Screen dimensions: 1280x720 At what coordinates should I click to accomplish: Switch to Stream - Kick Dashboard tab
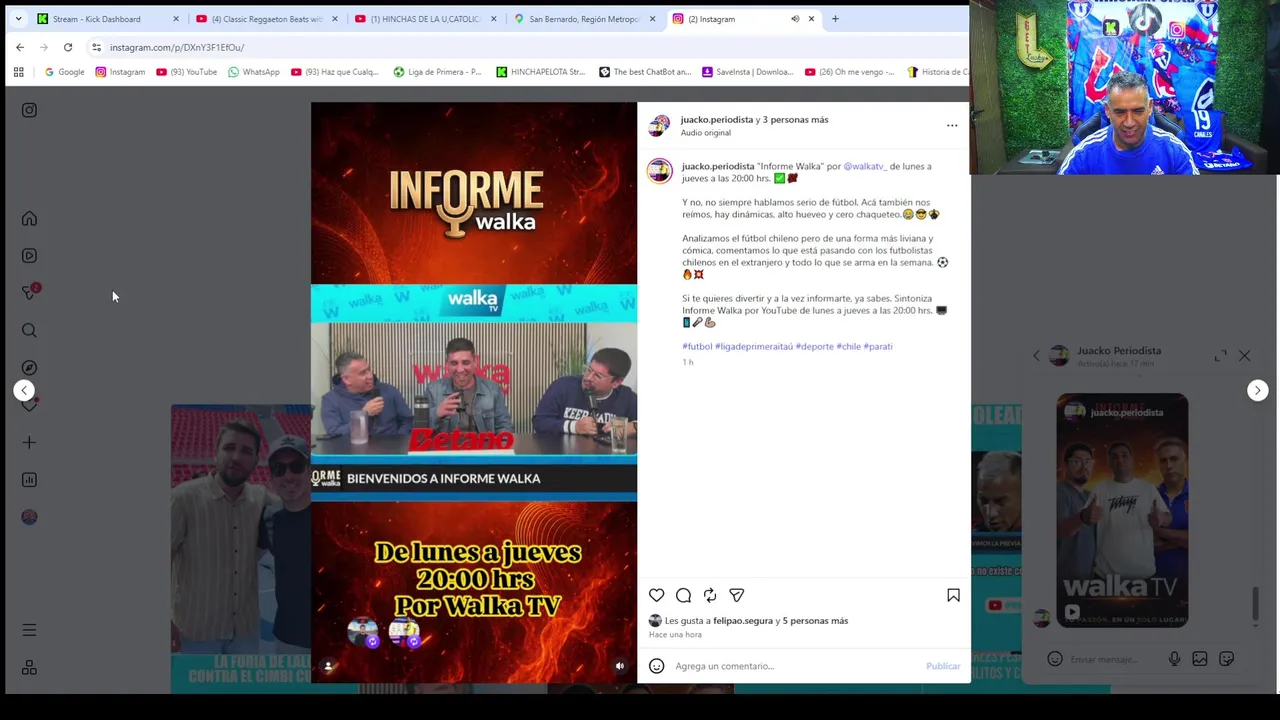[x=109, y=19]
